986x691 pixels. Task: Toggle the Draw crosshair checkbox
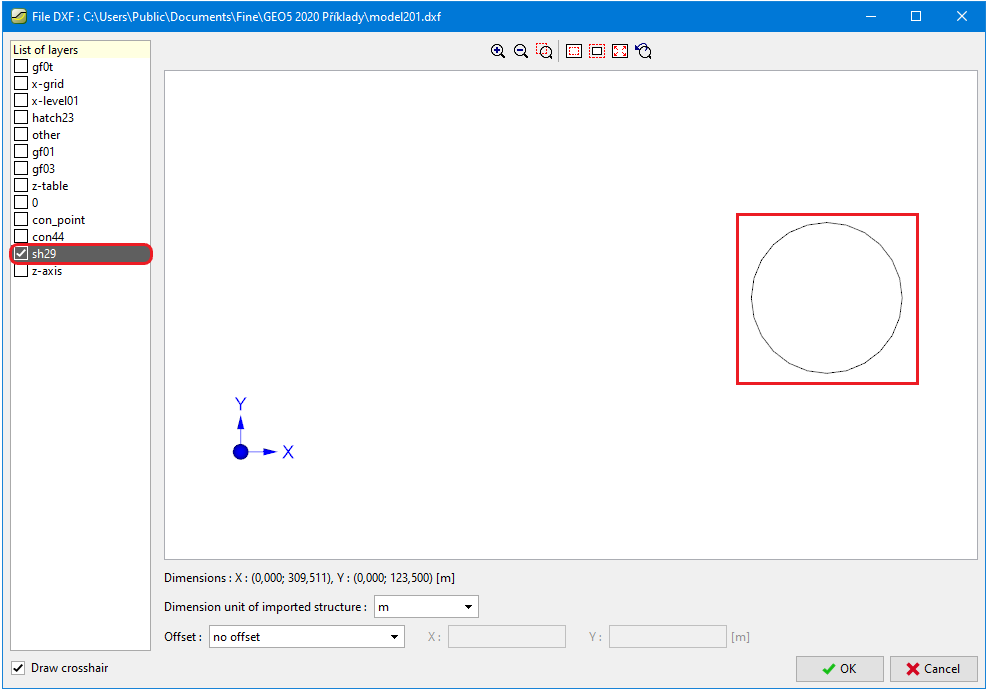[x=18, y=668]
